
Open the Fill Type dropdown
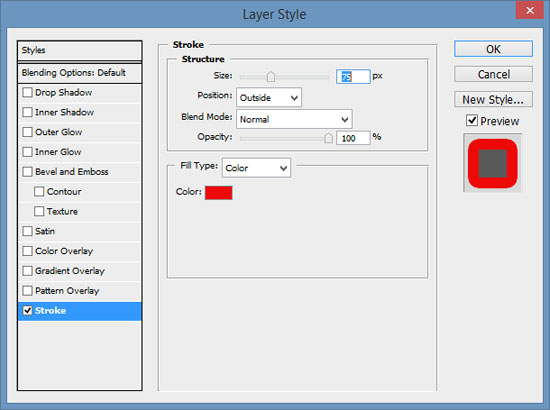[256, 168]
